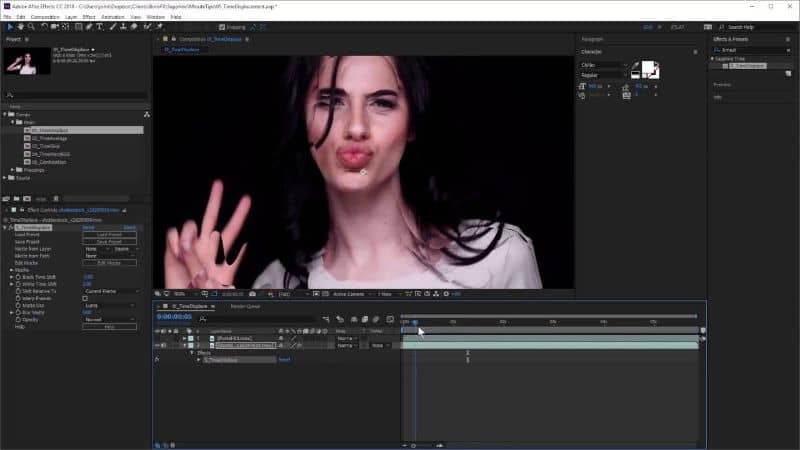Click the Project panel search field

click(x=77, y=95)
